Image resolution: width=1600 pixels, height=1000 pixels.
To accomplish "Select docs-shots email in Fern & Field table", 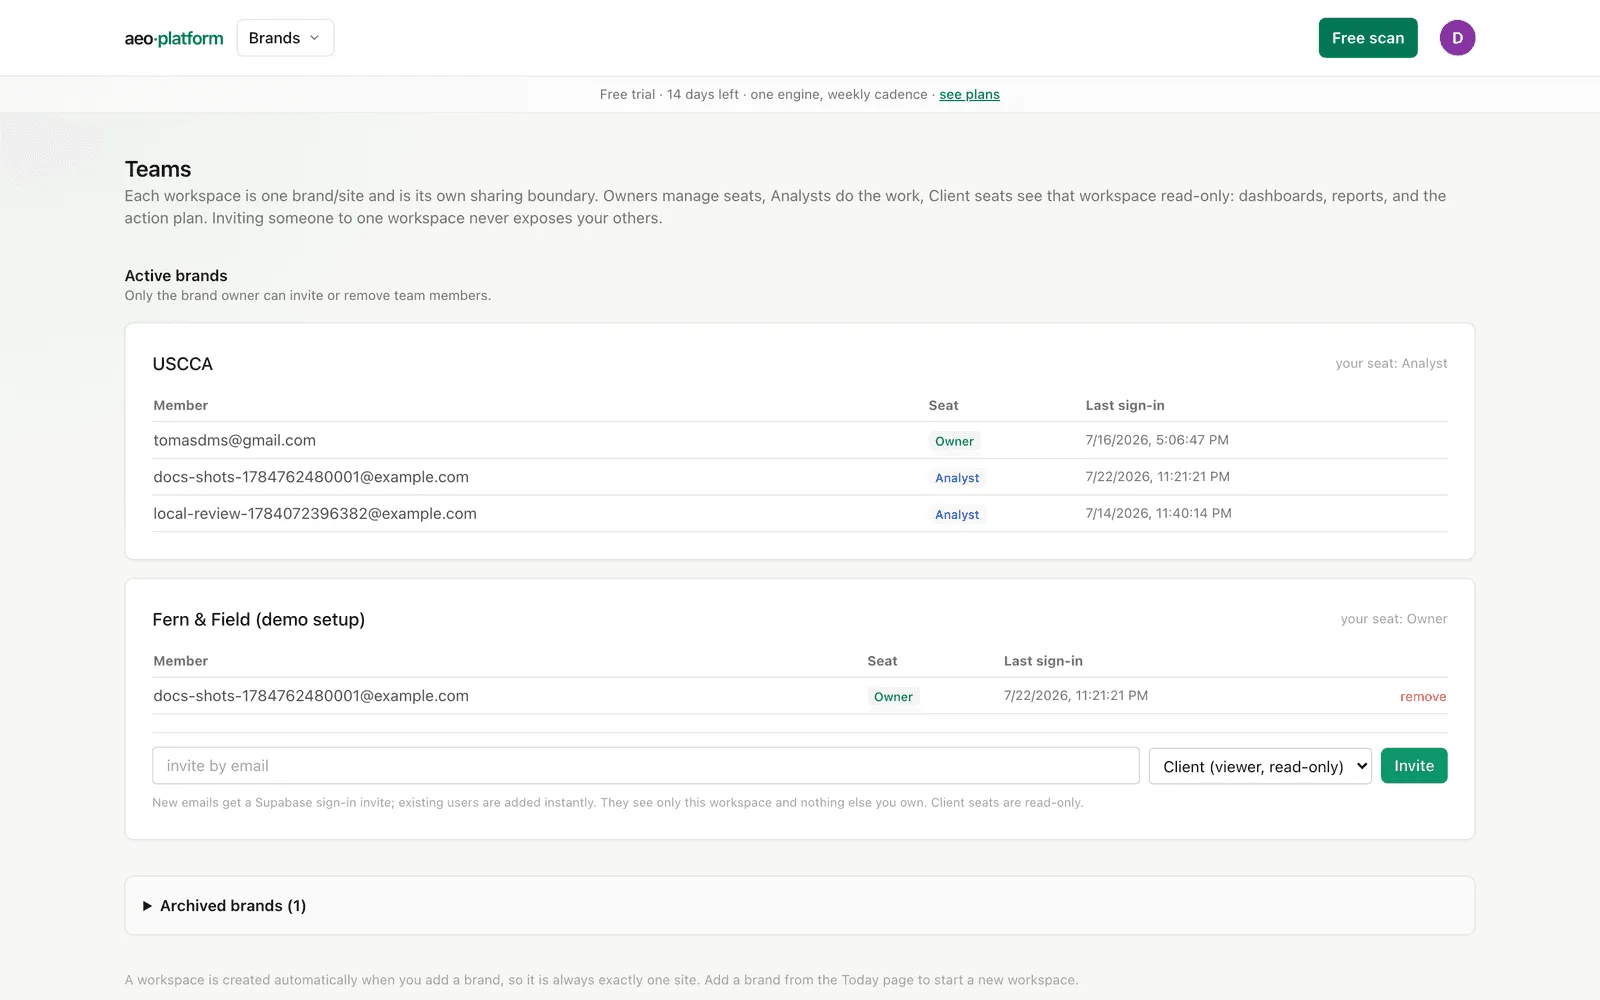I will pos(311,696).
